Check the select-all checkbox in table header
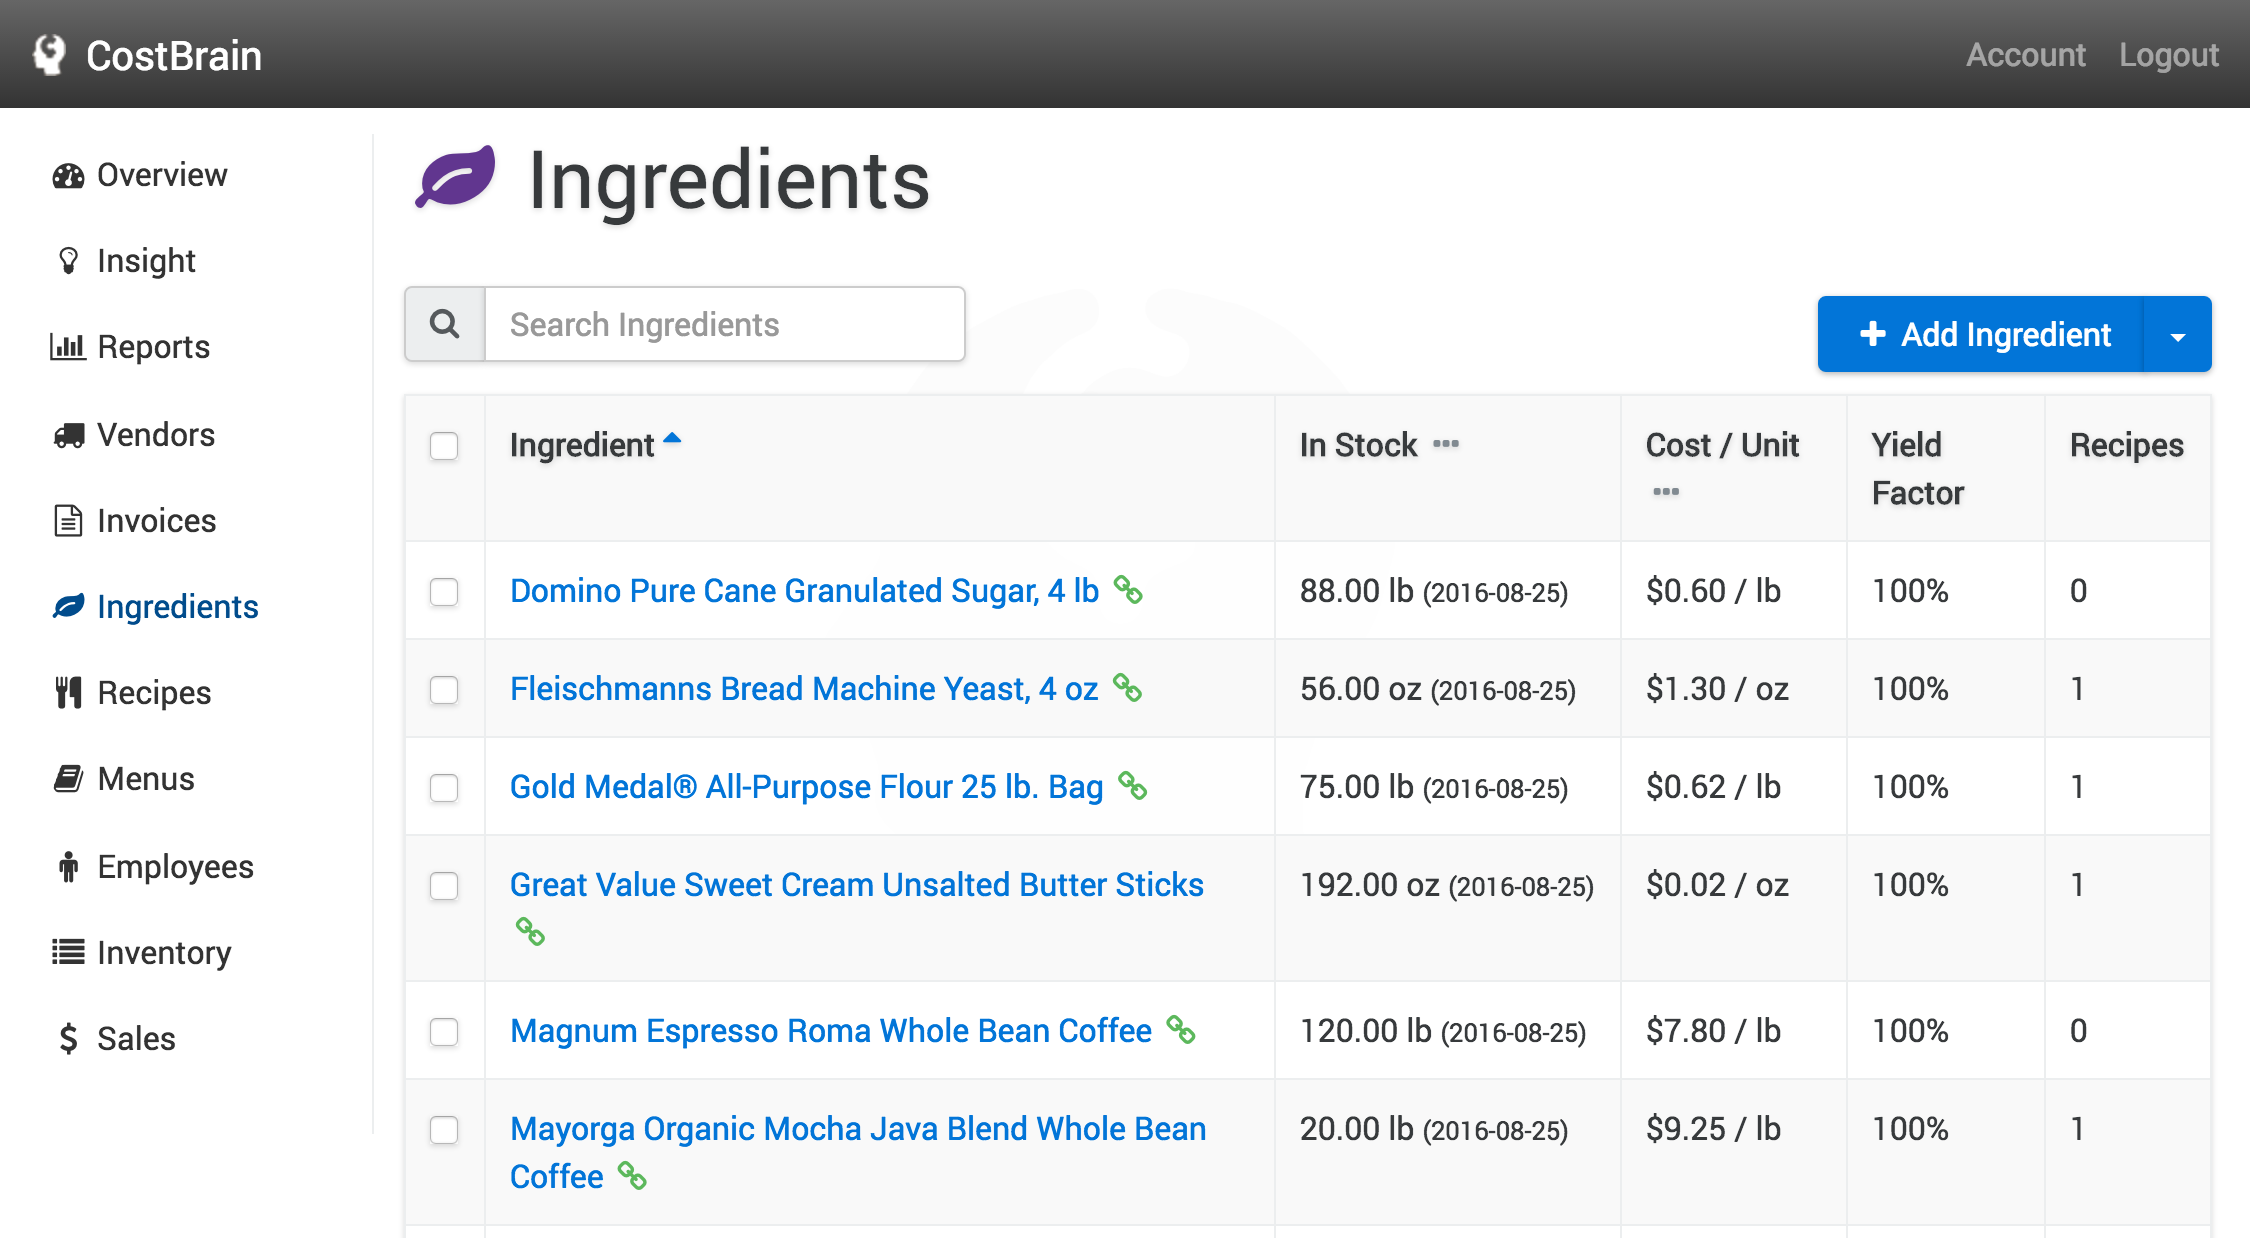Screen dimensions: 2250x1238 (x=444, y=446)
